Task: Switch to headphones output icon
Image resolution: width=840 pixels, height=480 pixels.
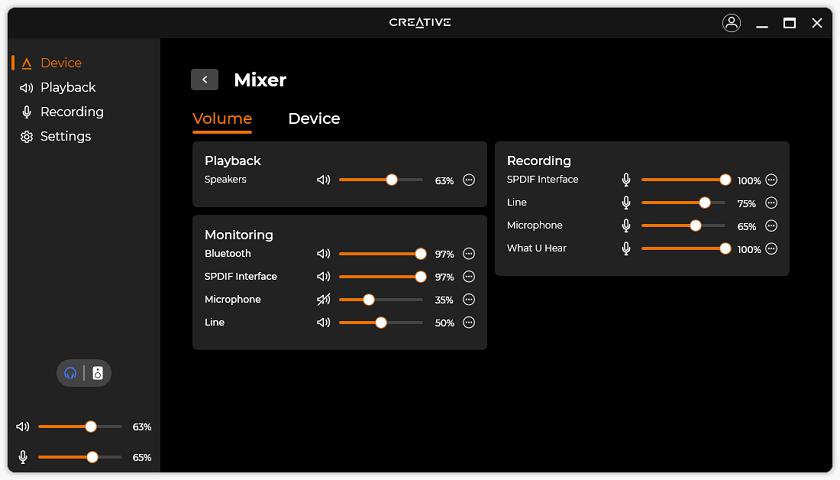Action: coord(70,373)
